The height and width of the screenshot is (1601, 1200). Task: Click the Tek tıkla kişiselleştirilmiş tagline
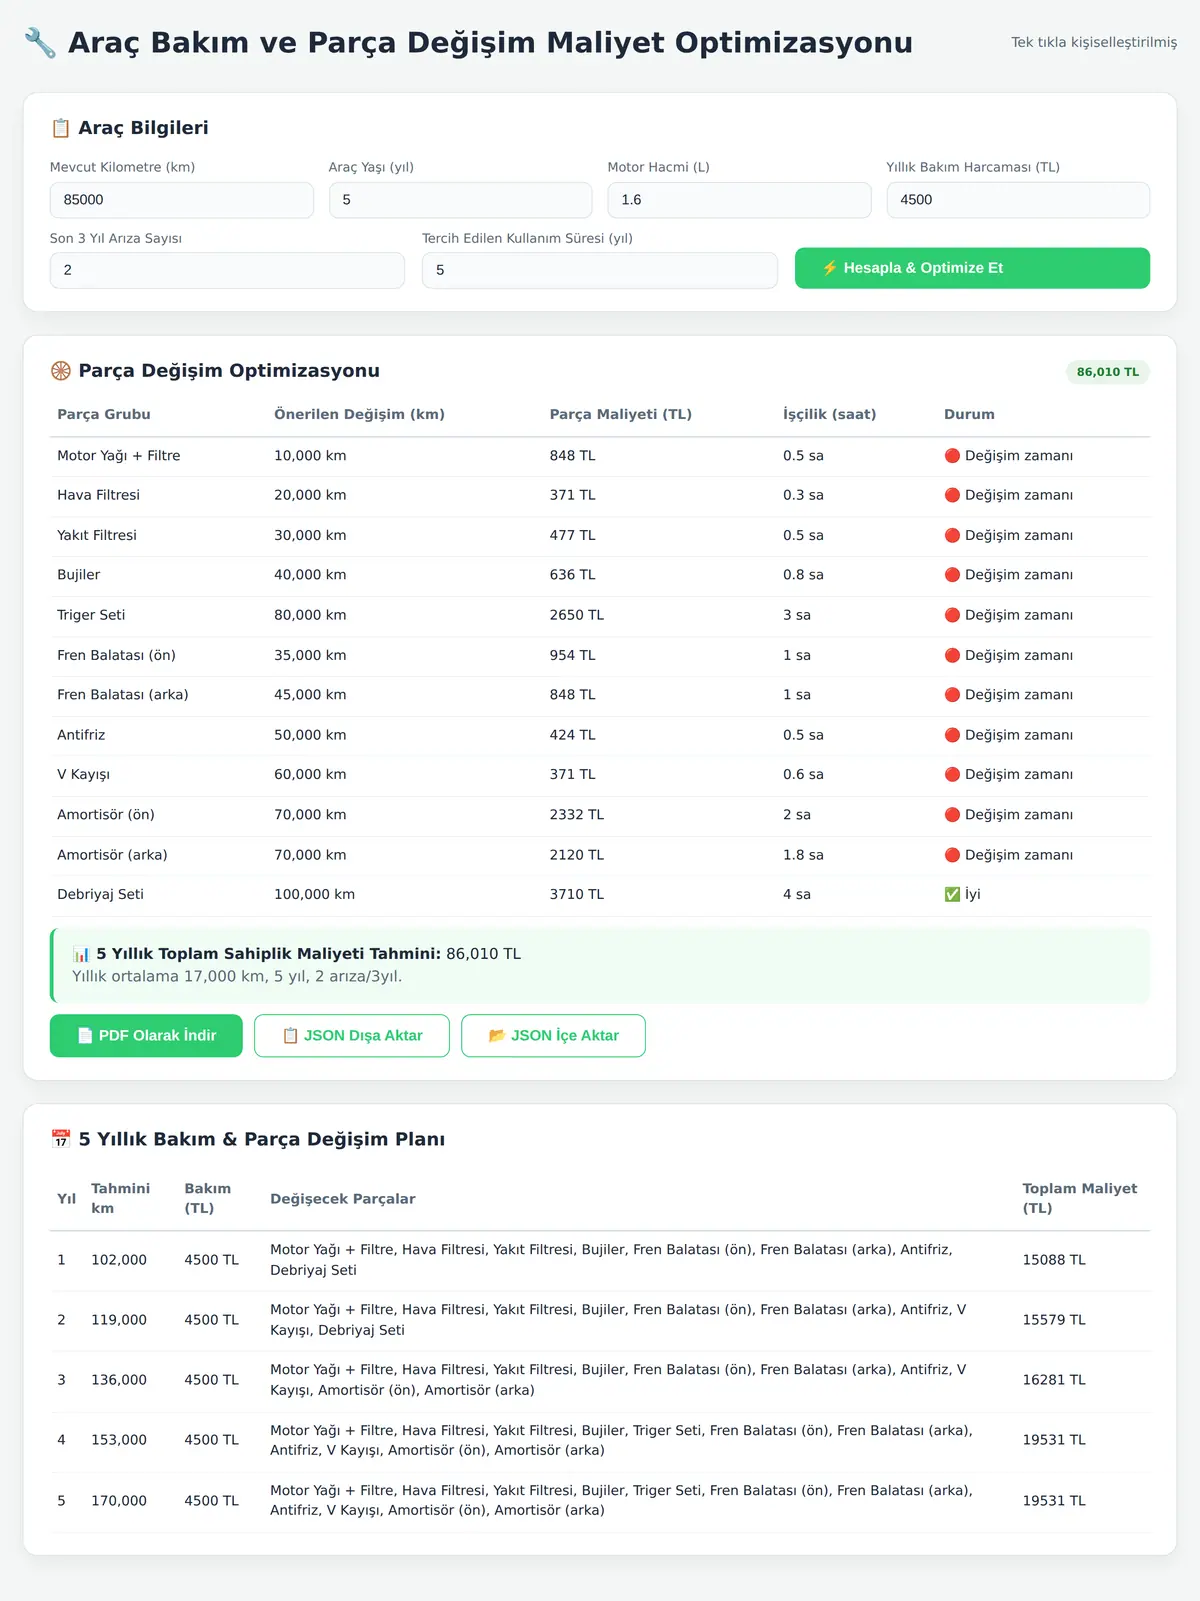click(x=1094, y=42)
